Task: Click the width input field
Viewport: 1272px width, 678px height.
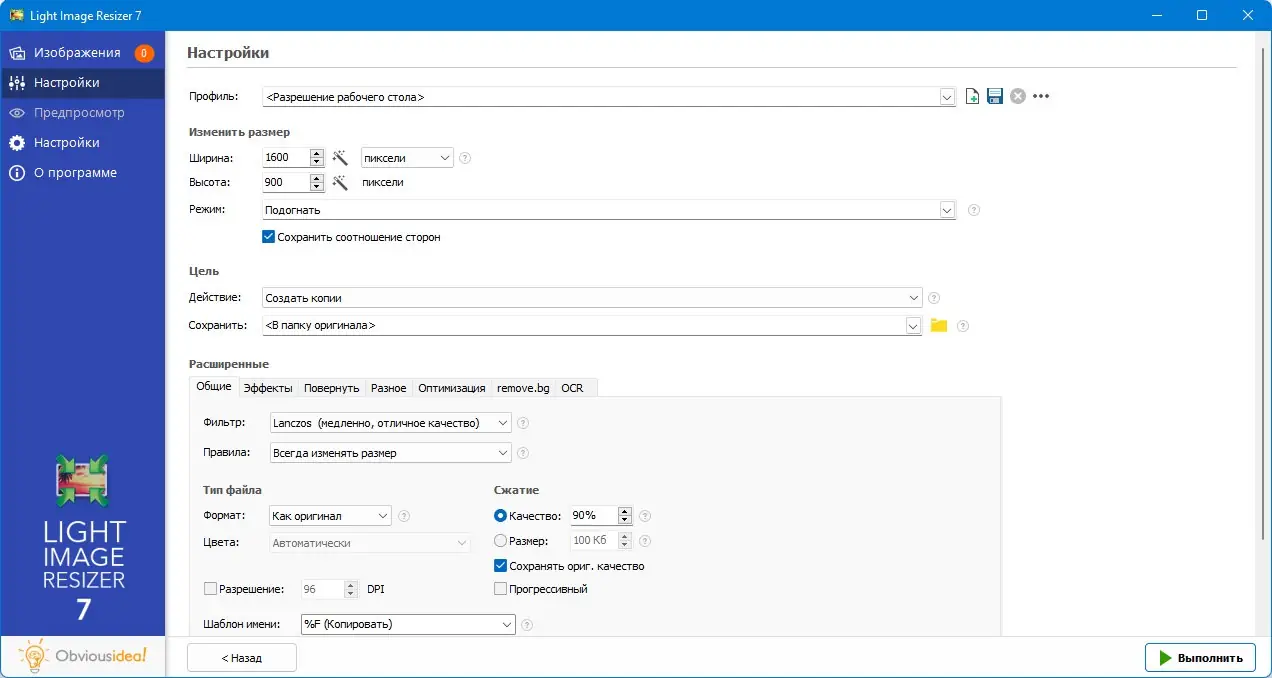Action: [x=285, y=157]
